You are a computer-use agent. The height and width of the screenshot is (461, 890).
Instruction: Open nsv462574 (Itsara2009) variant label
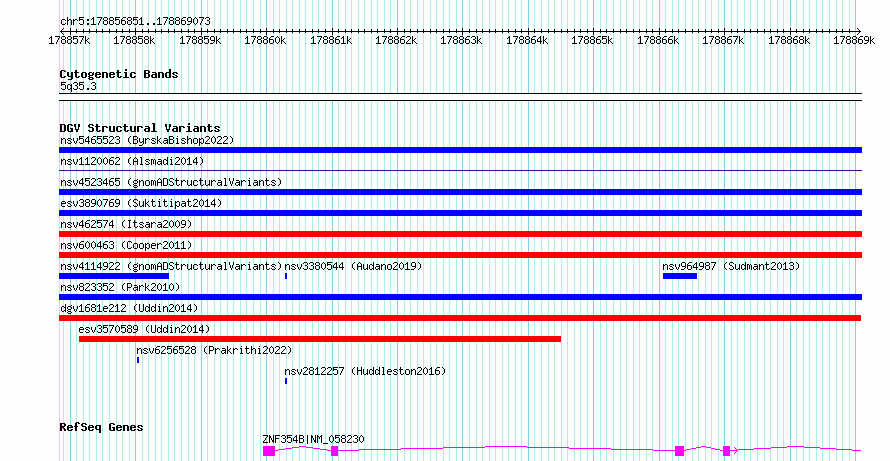point(126,224)
